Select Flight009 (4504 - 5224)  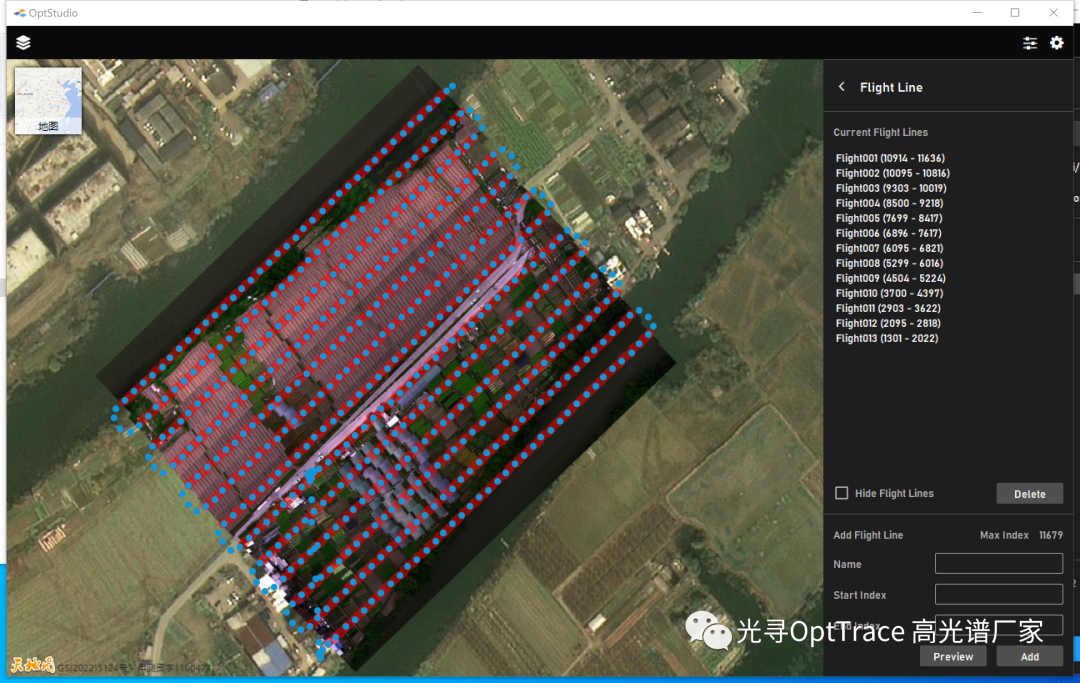click(890, 278)
